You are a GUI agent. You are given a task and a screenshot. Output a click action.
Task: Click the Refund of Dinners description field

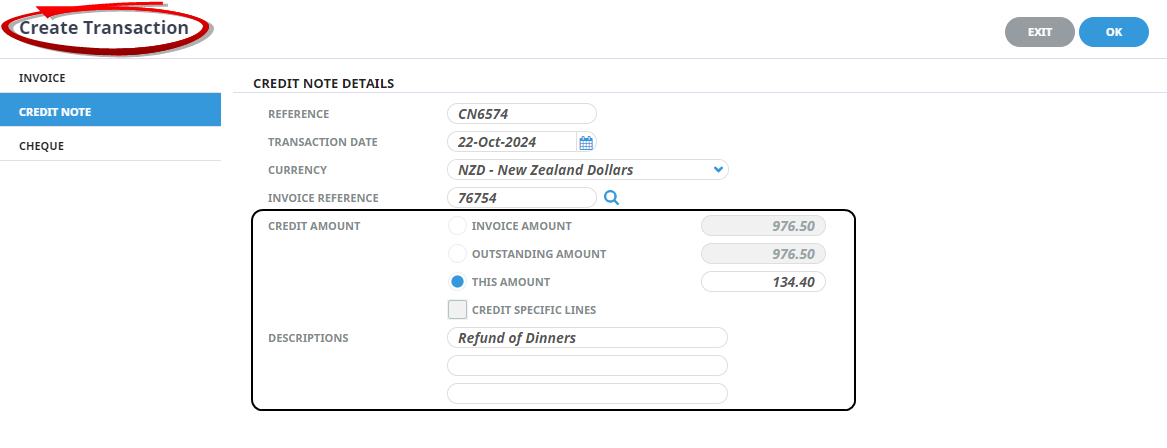pyautogui.click(x=587, y=338)
